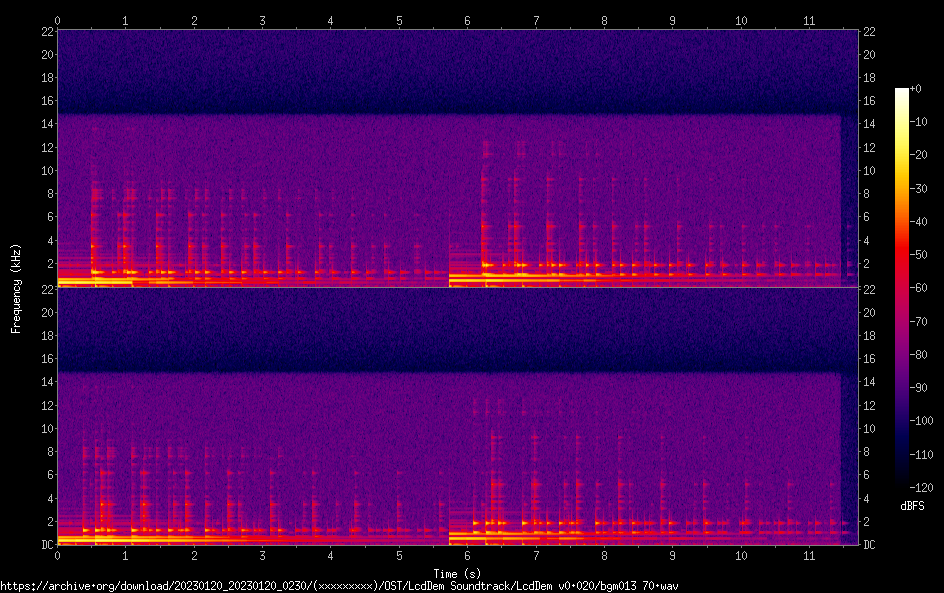
Task: Click the archive.org URL at the bottom
Action: tap(340, 585)
